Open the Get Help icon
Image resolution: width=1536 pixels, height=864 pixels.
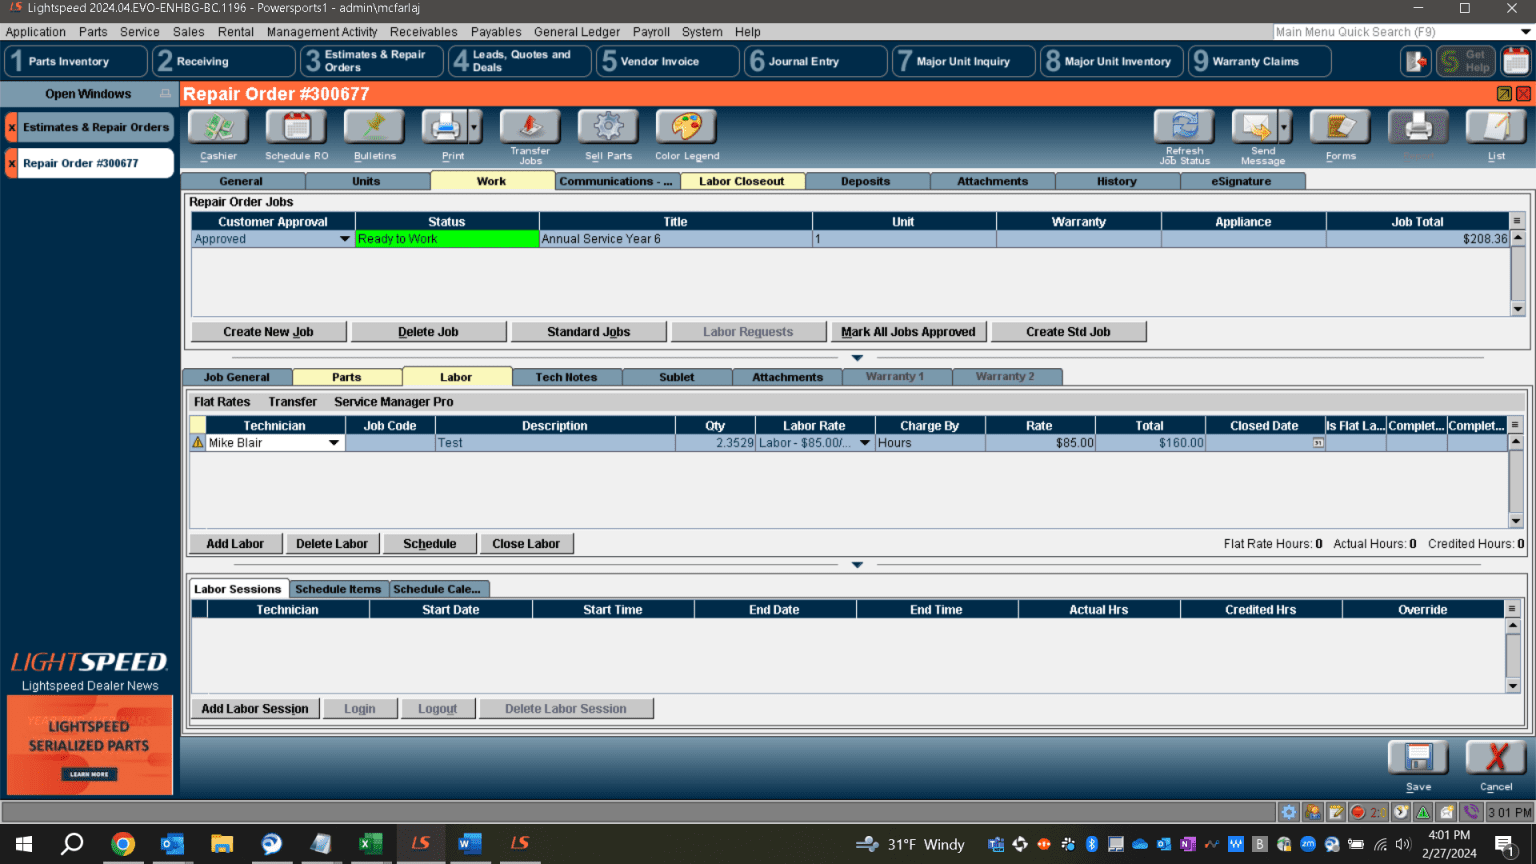click(1464, 61)
